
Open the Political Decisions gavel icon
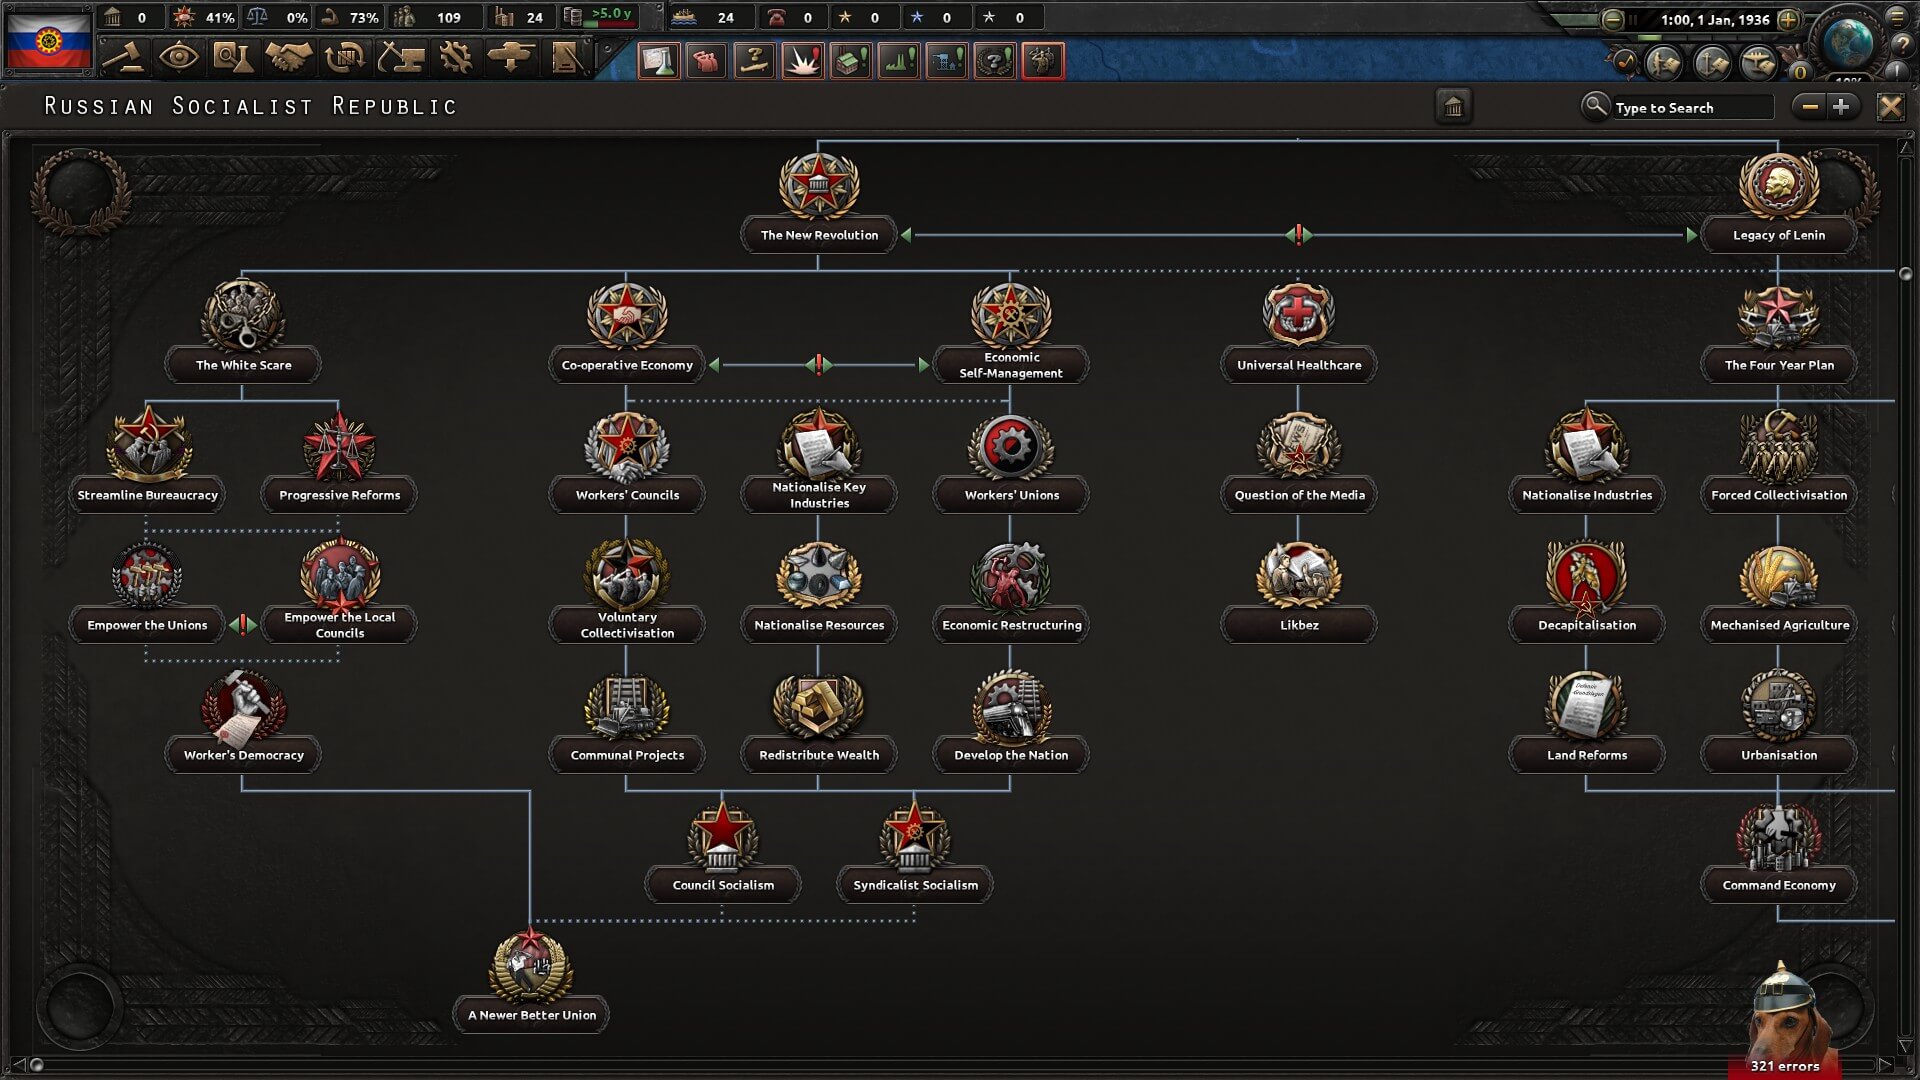(123, 58)
